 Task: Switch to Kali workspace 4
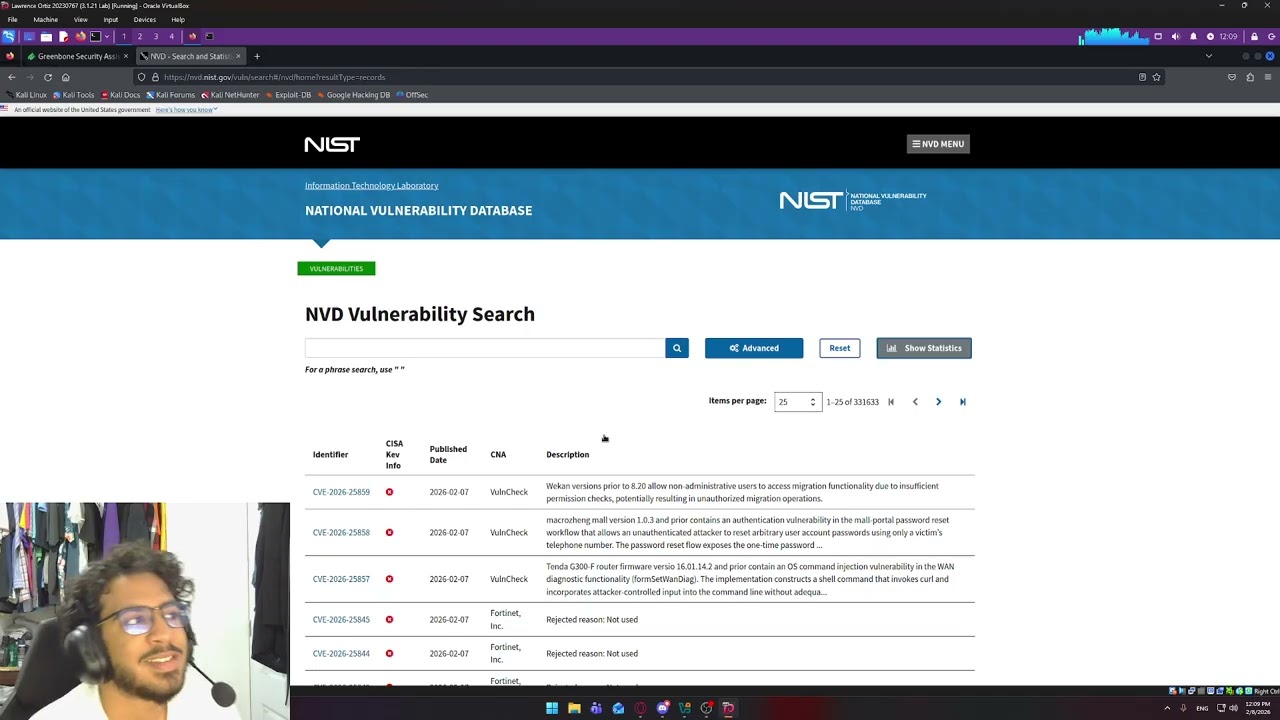171,36
